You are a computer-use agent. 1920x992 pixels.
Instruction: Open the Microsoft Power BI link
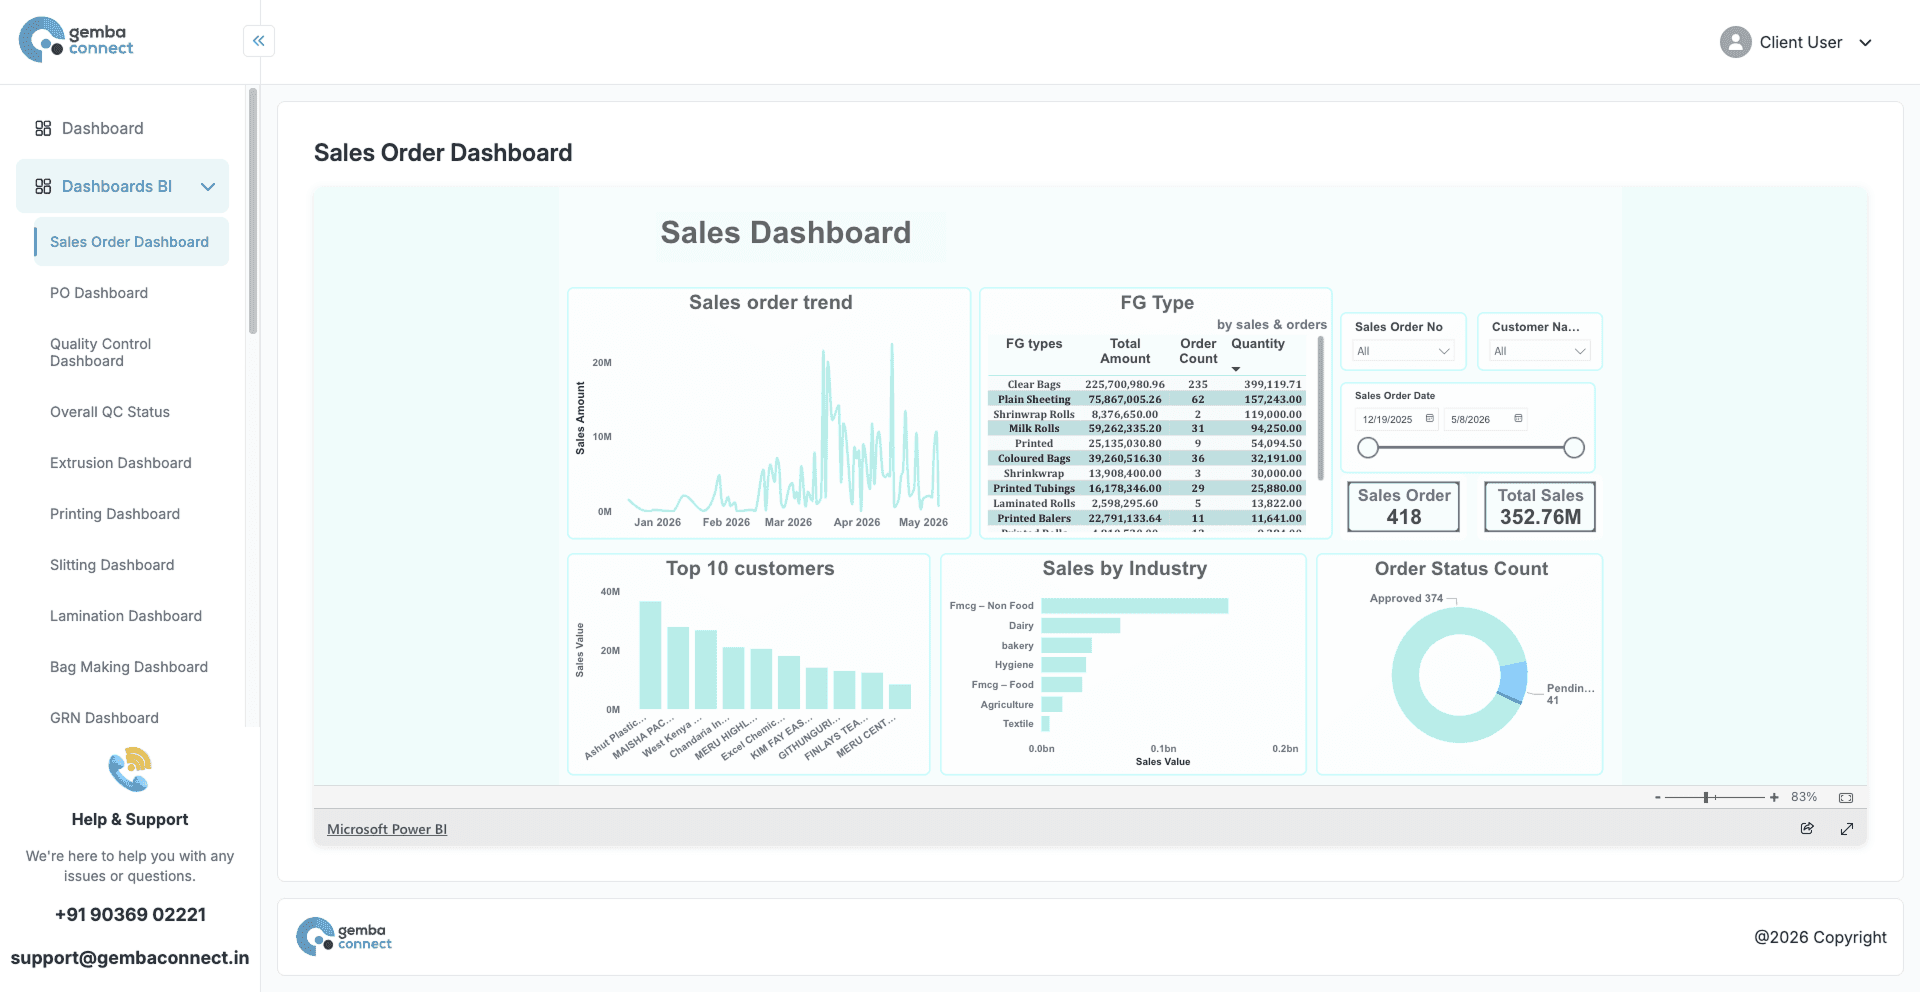(x=387, y=829)
